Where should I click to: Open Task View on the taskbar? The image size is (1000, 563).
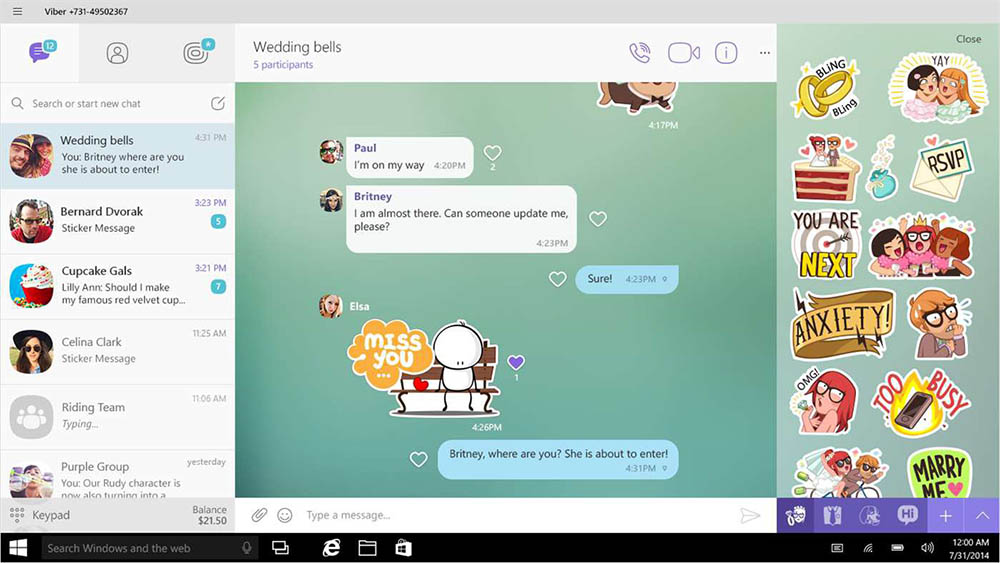click(x=281, y=548)
